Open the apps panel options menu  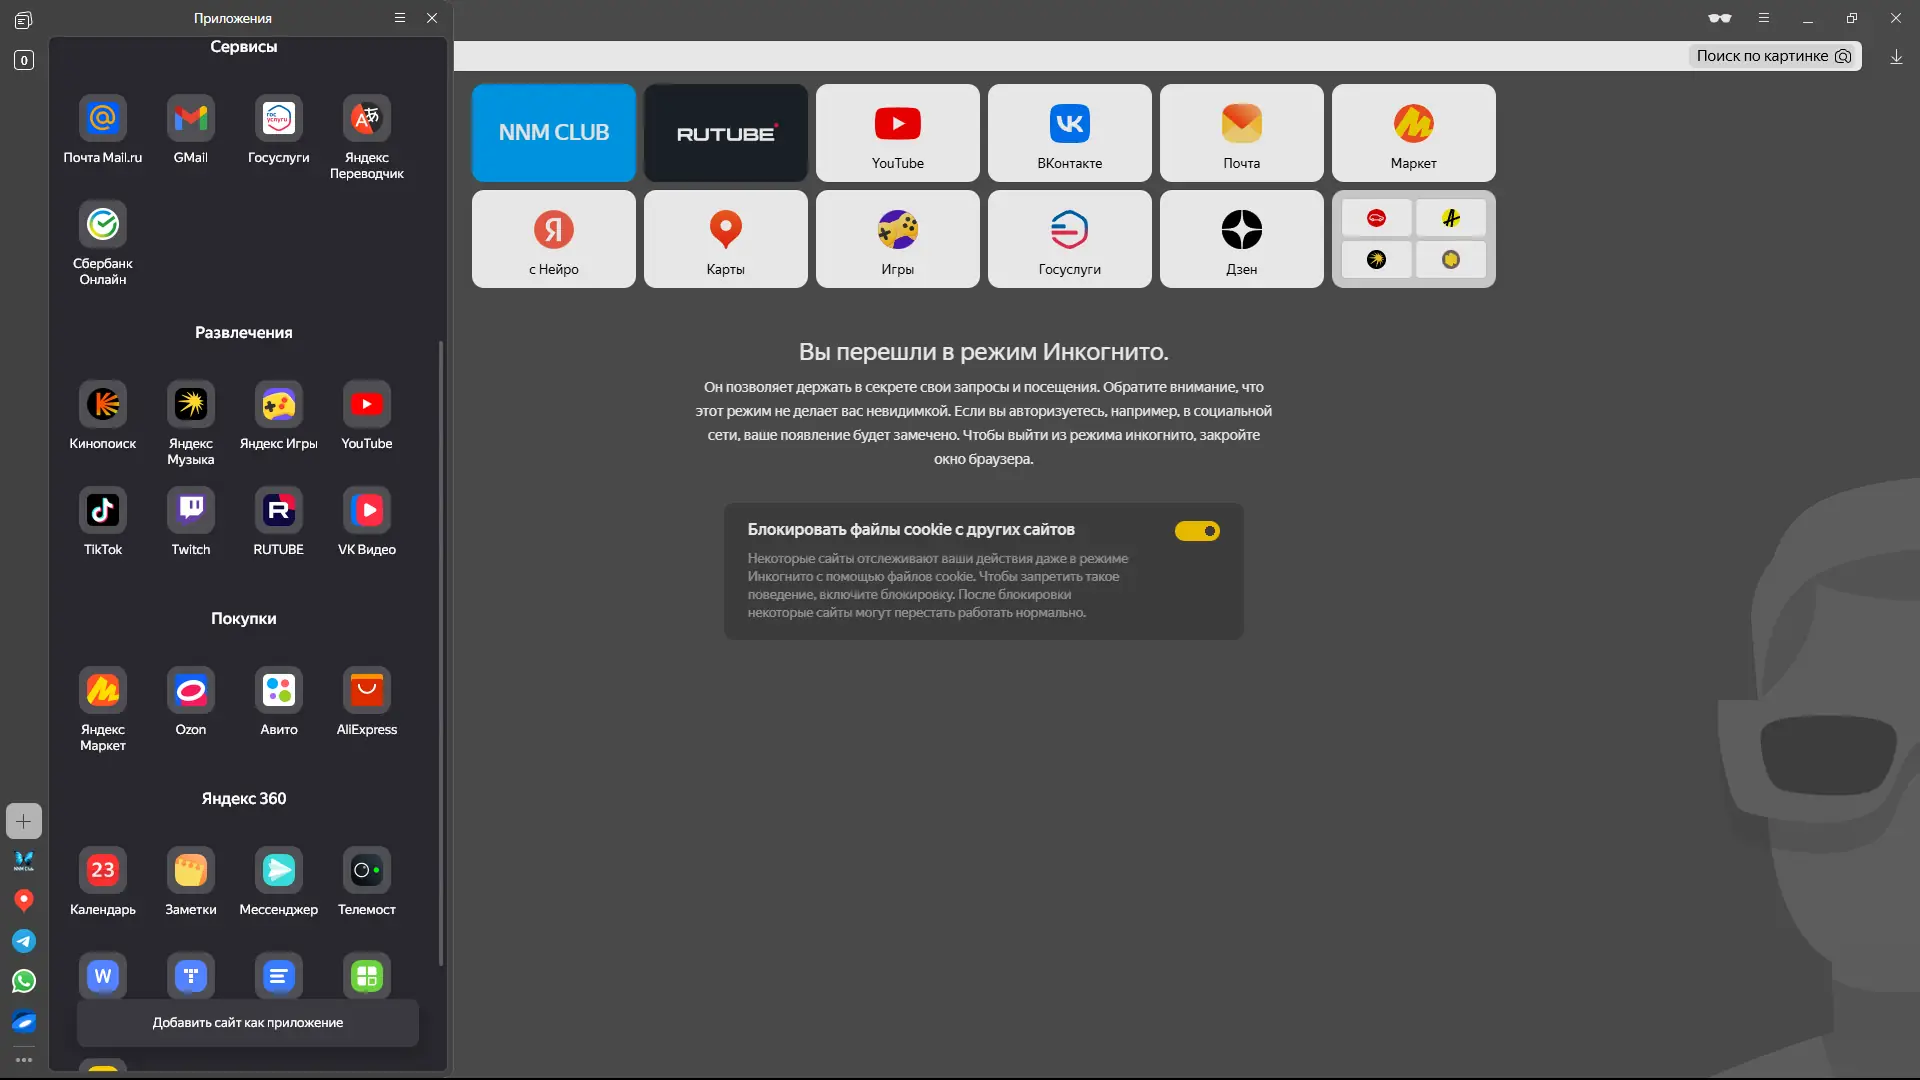400,18
